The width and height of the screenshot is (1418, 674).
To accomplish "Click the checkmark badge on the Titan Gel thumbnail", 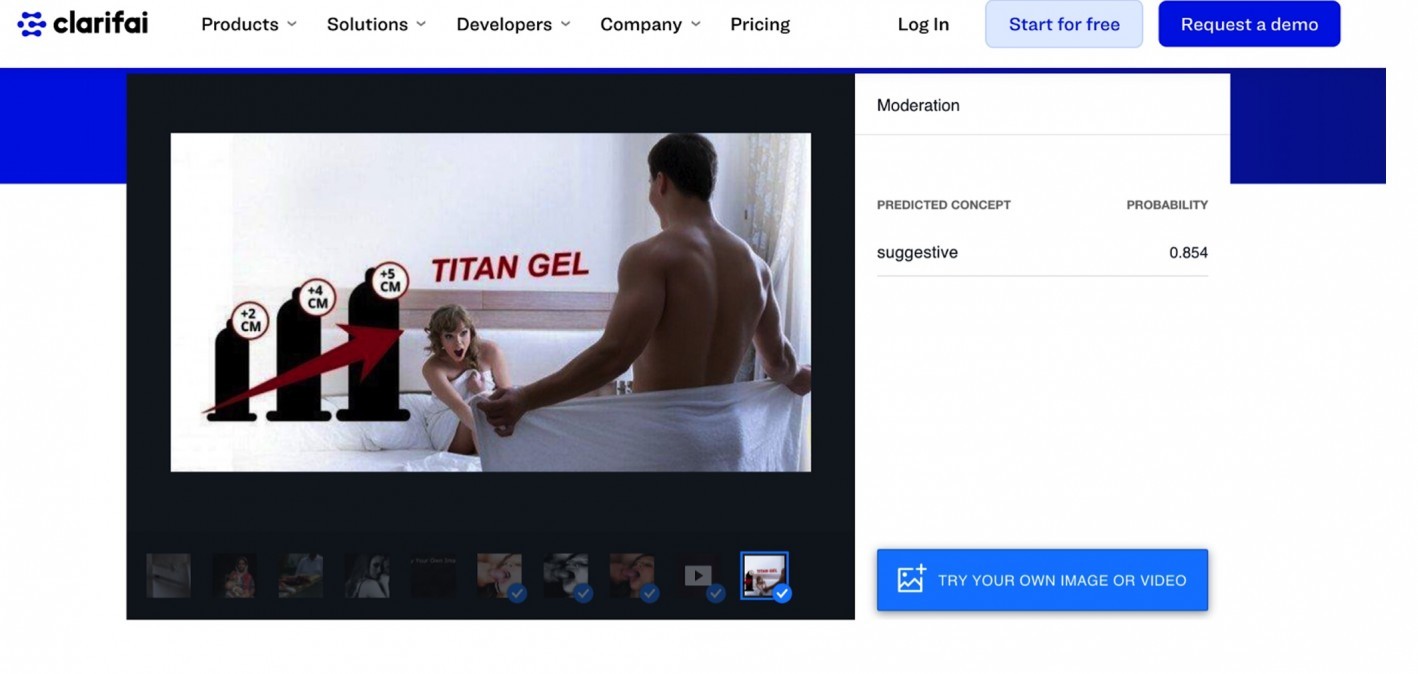I will (x=782, y=594).
